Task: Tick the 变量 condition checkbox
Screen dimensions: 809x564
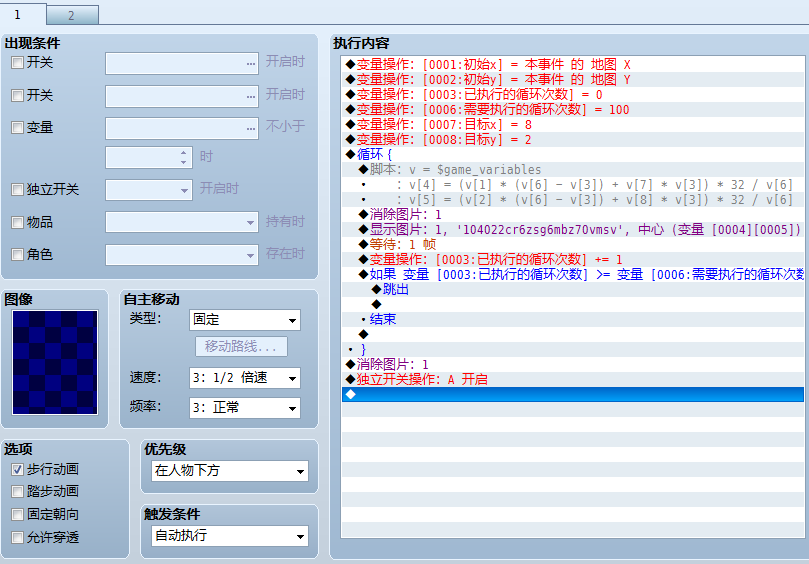Action: coord(18,127)
